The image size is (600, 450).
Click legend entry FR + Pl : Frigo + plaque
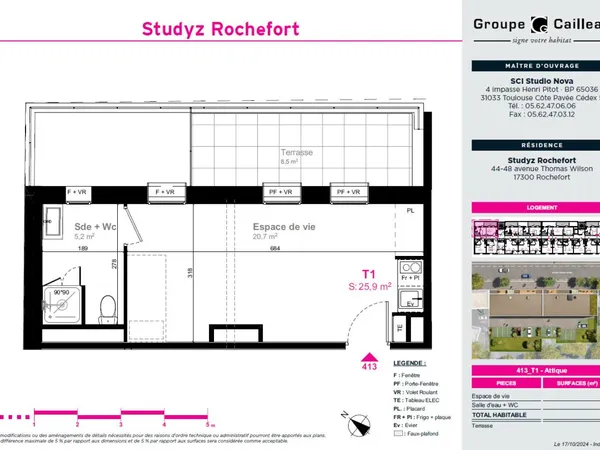422,417
